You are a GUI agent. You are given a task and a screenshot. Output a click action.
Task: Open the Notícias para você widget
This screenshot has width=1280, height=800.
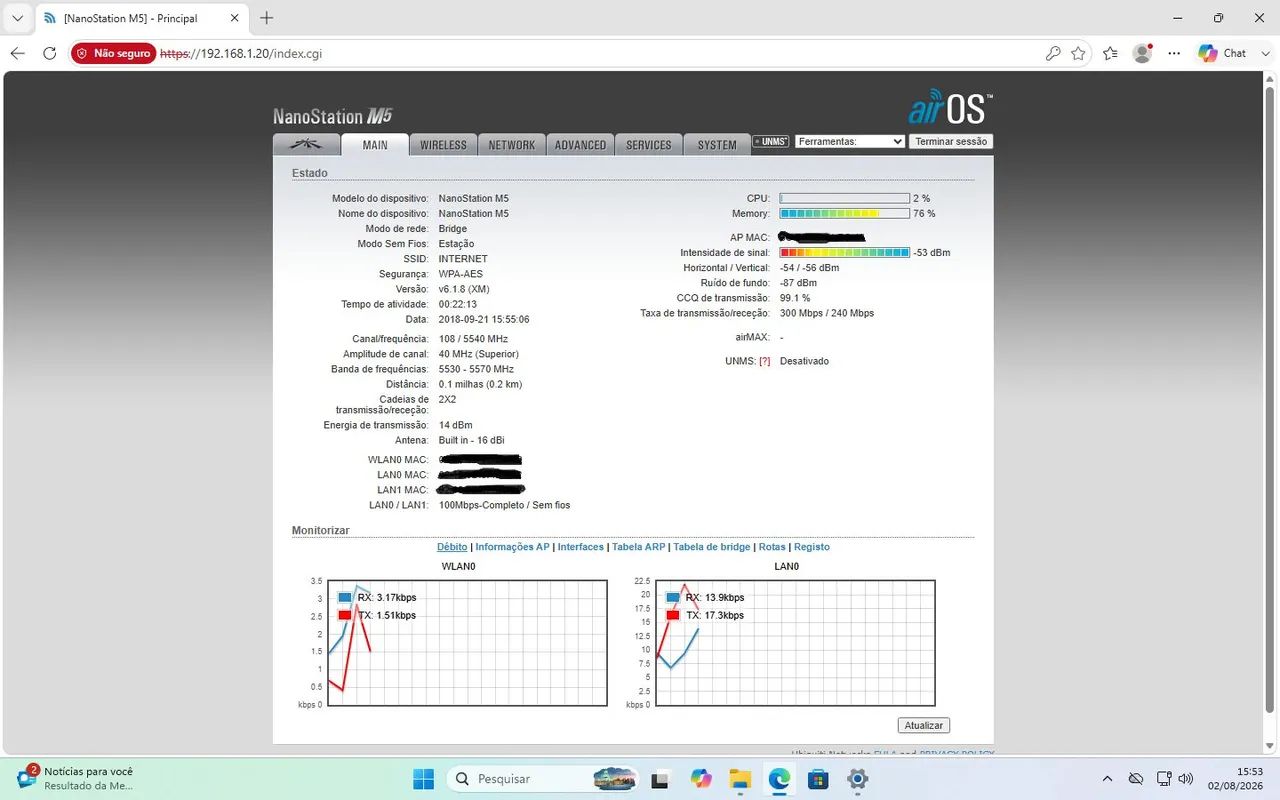[75, 779]
